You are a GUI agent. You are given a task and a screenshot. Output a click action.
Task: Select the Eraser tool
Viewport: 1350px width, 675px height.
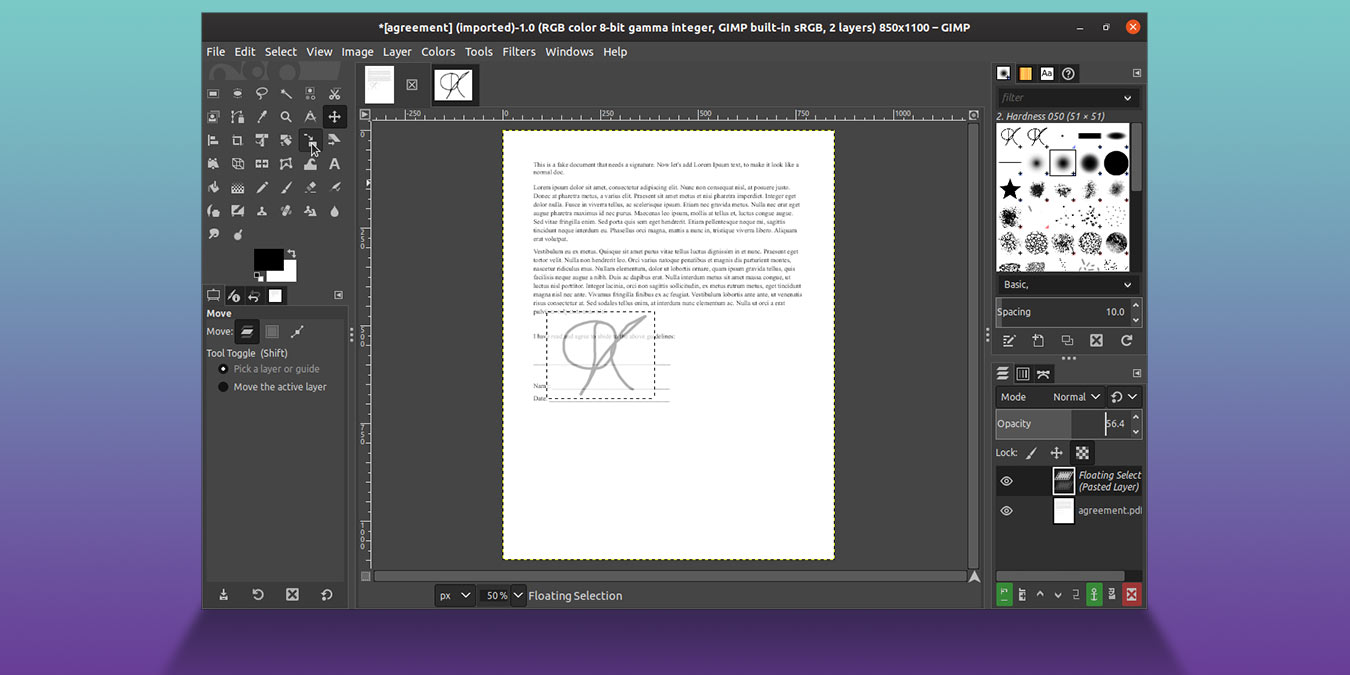[x=310, y=187]
